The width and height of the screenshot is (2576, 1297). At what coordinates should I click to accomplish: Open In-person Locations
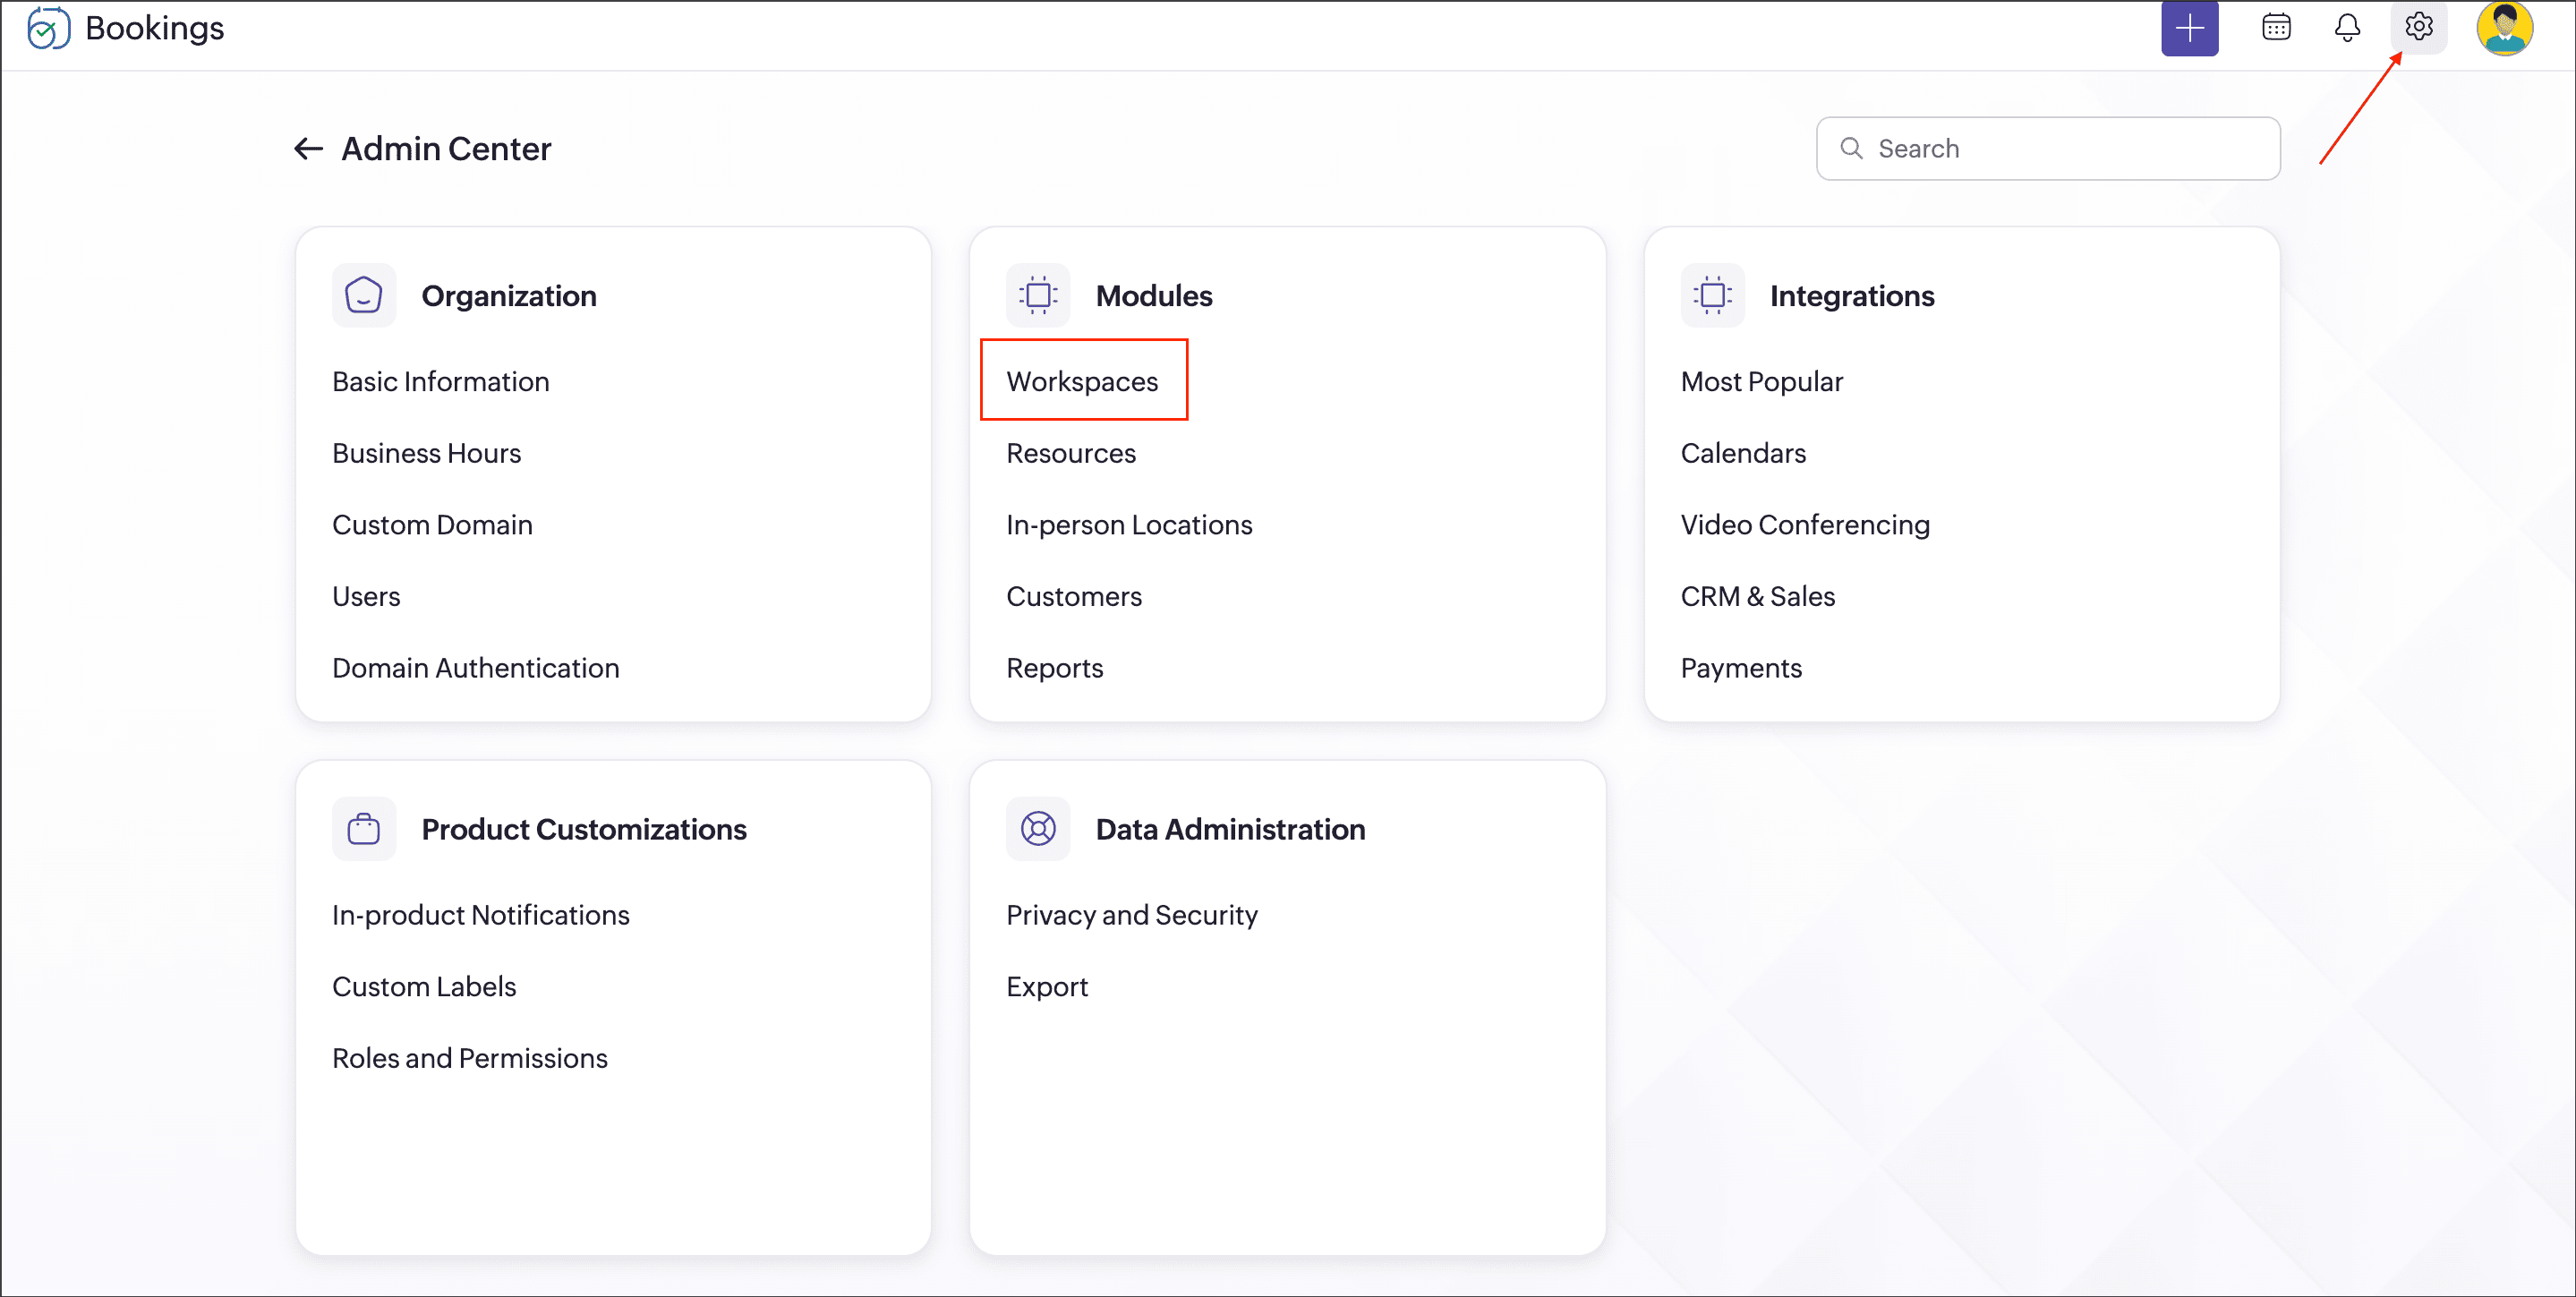click(1129, 525)
